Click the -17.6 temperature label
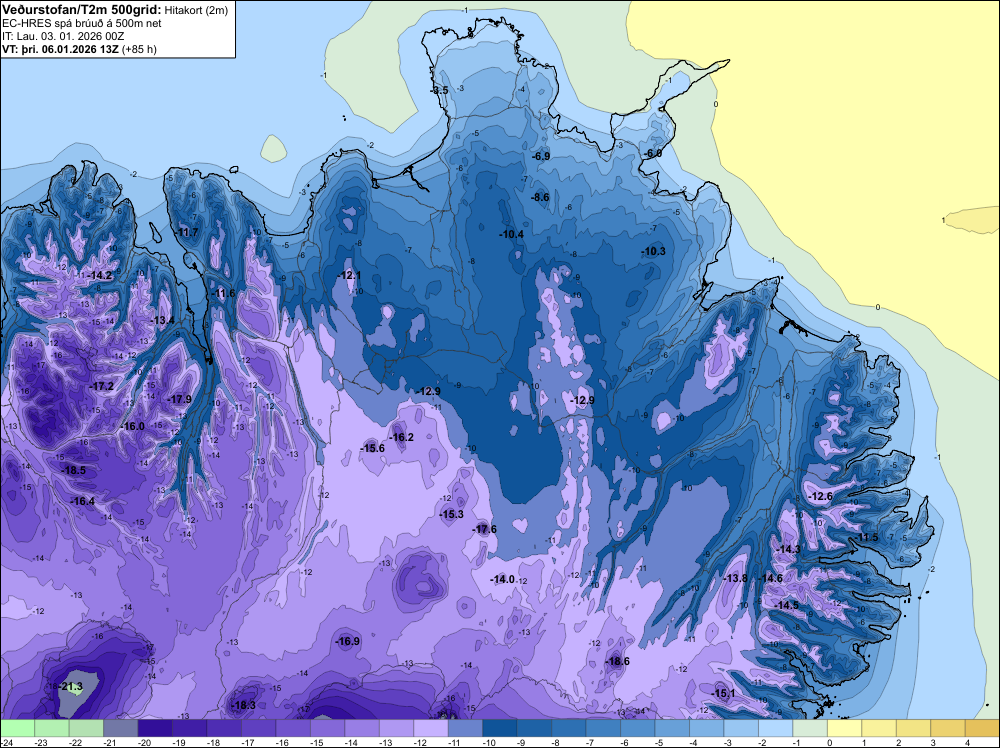Image resolution: width=1000 pixels, height=748 pixels. click(x=485, y=529)
